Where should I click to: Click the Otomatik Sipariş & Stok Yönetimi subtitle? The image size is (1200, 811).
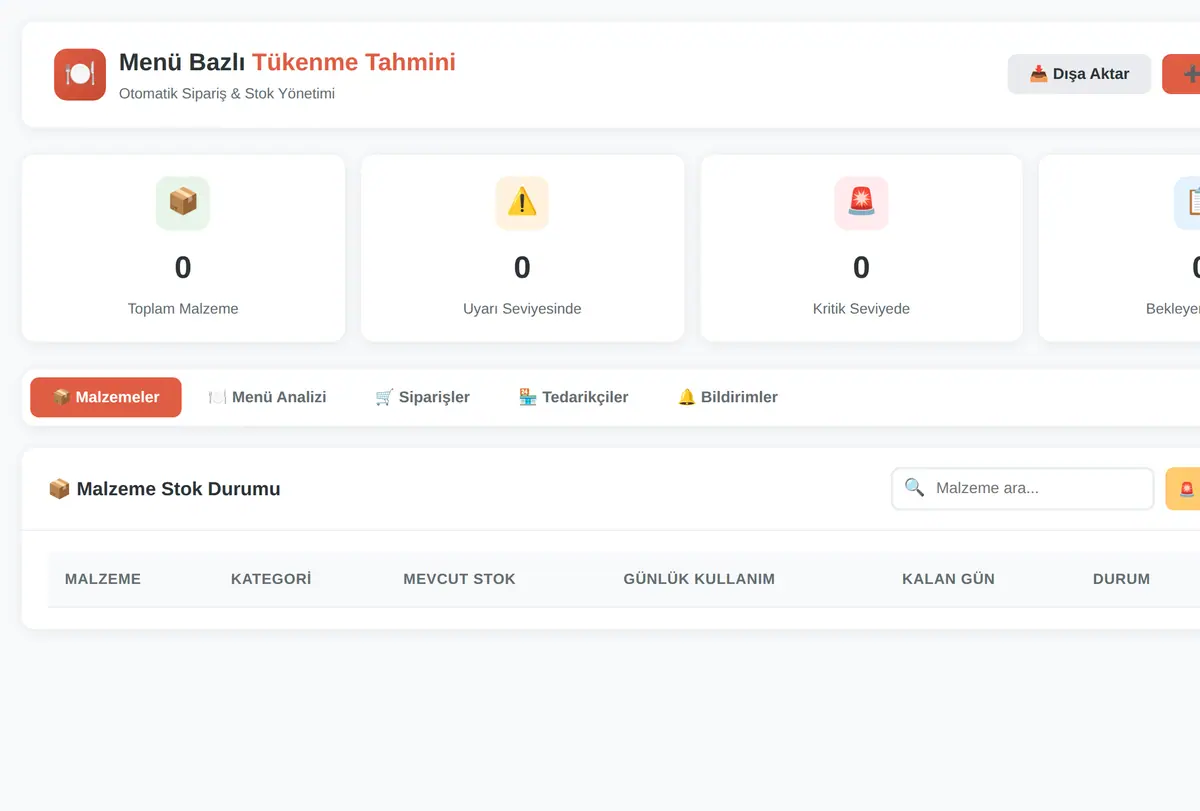pyautogui.click(x=227, y=94)
